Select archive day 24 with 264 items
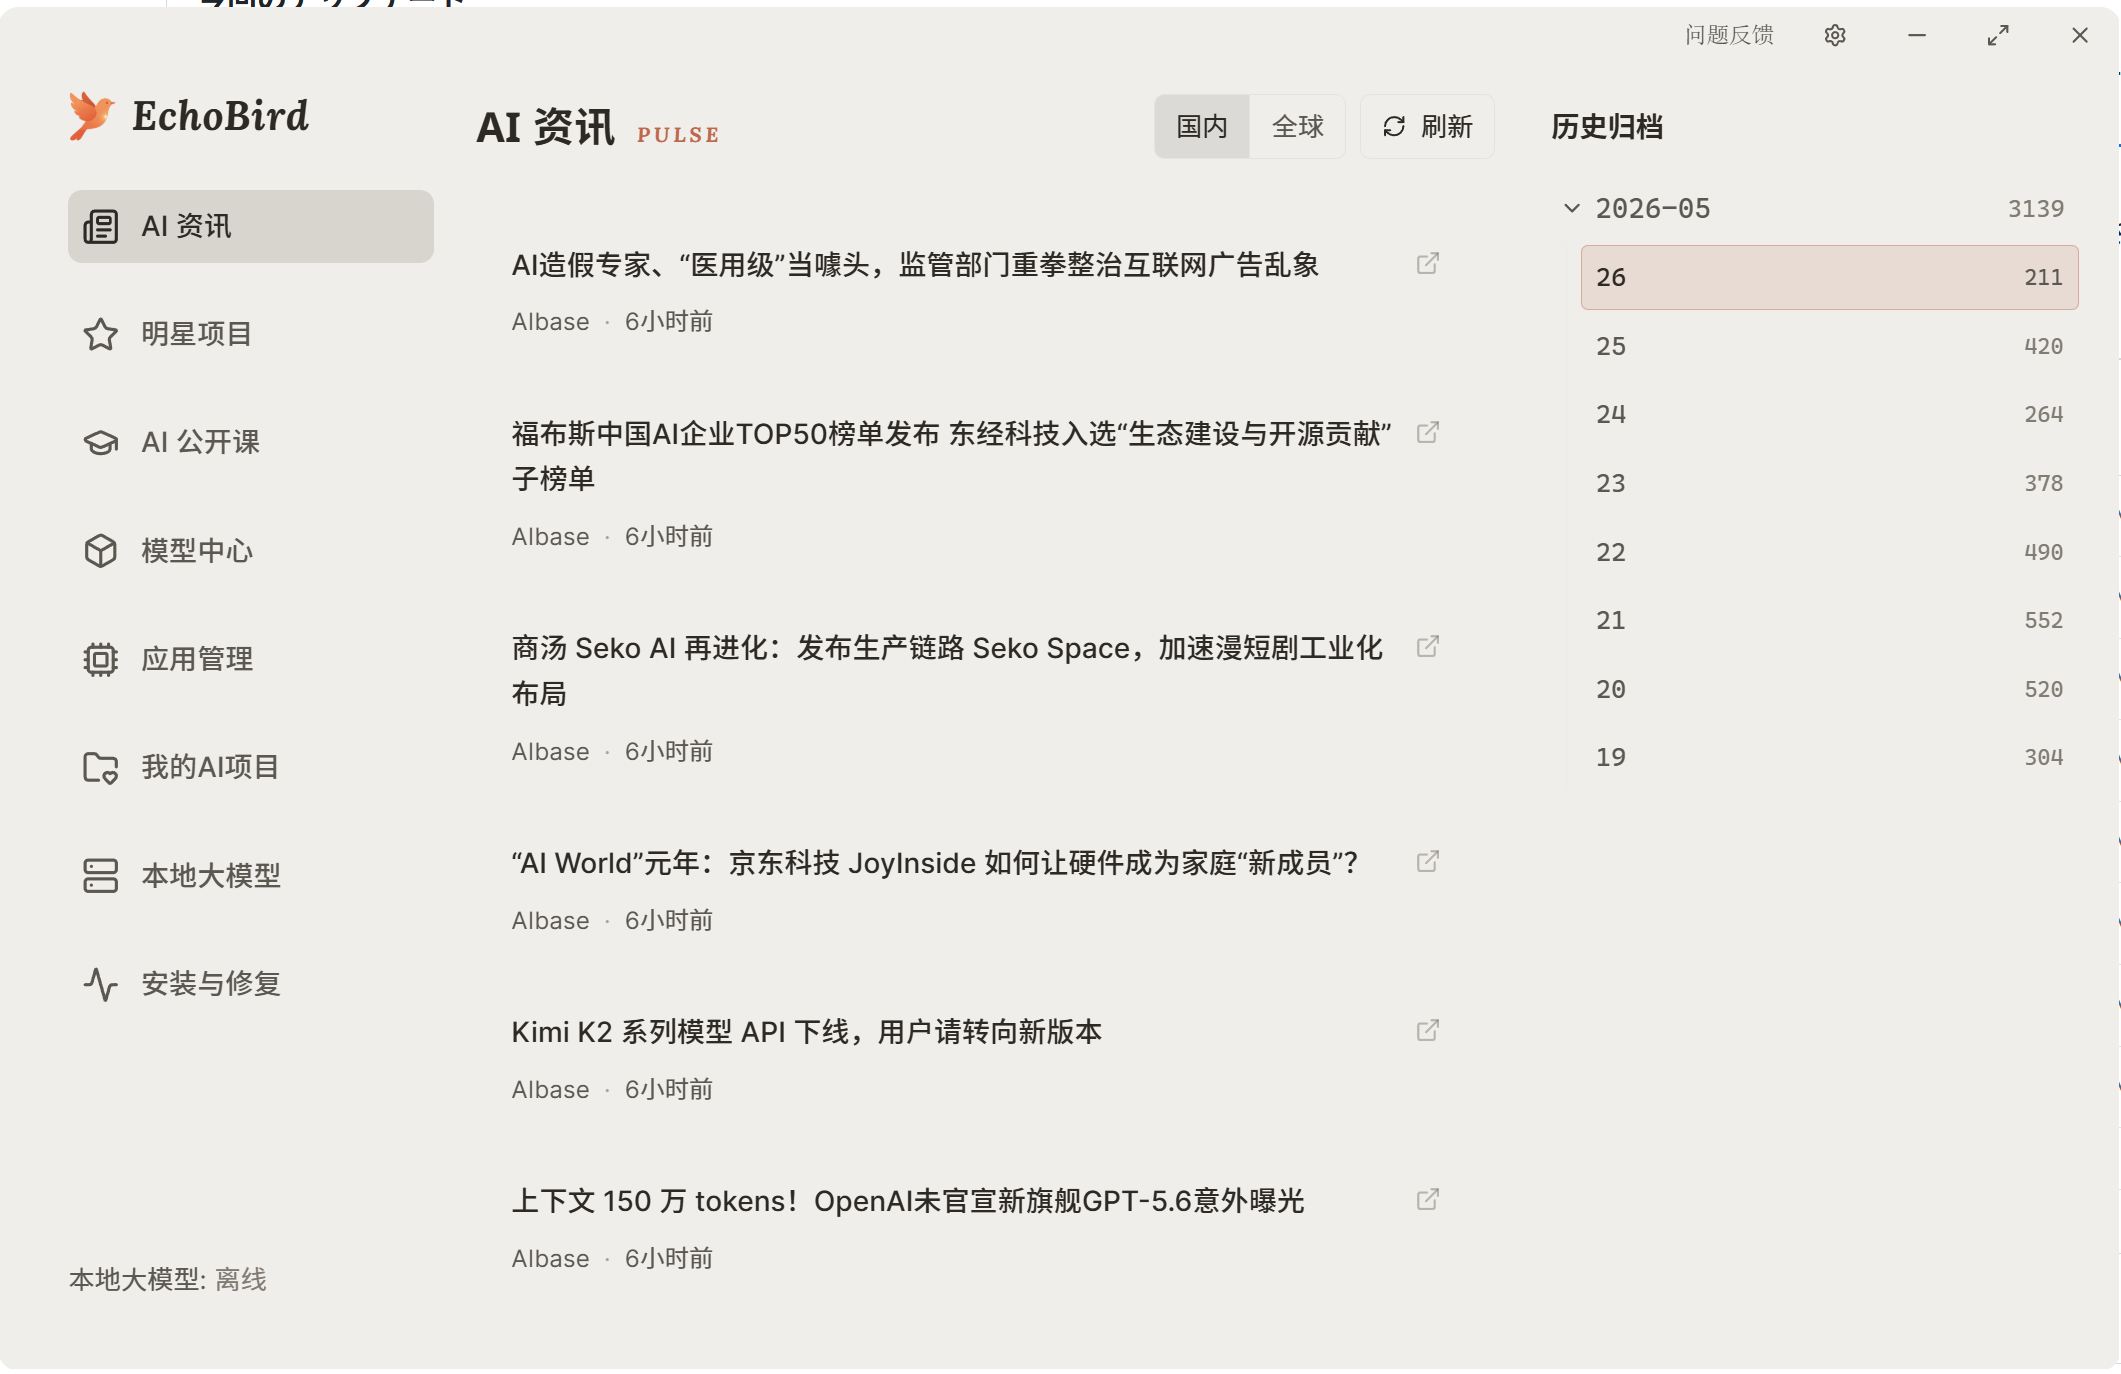Image resolution: width=2121 pixels, height=1374 pixels. [1829, 414]
